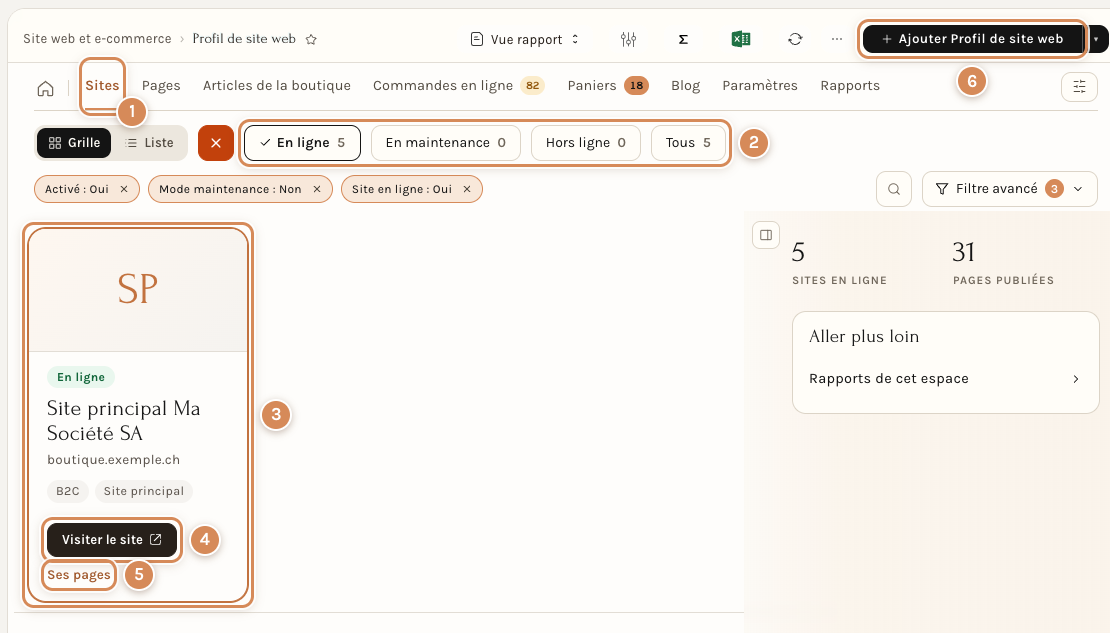Go to 'Articles de la boutique' tab
The width and height of the screenshot is (1110, 633).
pos(277,86)
